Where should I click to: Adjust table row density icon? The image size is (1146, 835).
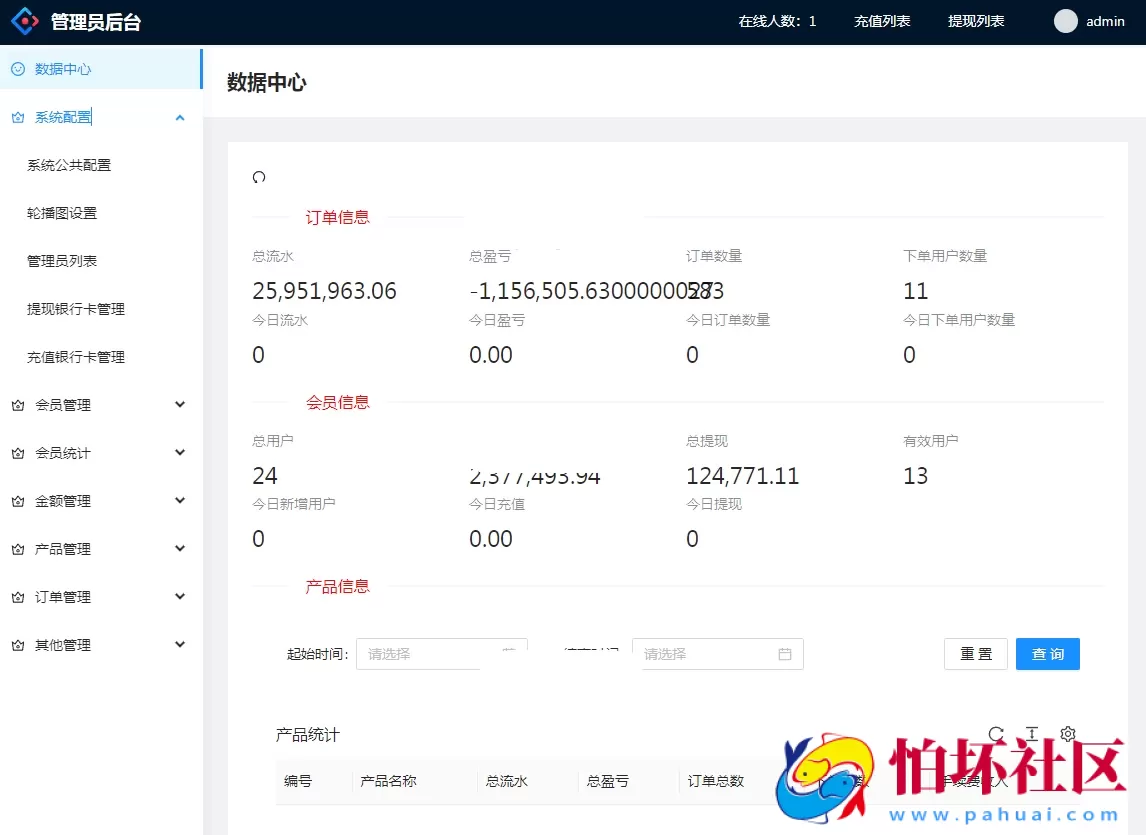point(1031,733)
